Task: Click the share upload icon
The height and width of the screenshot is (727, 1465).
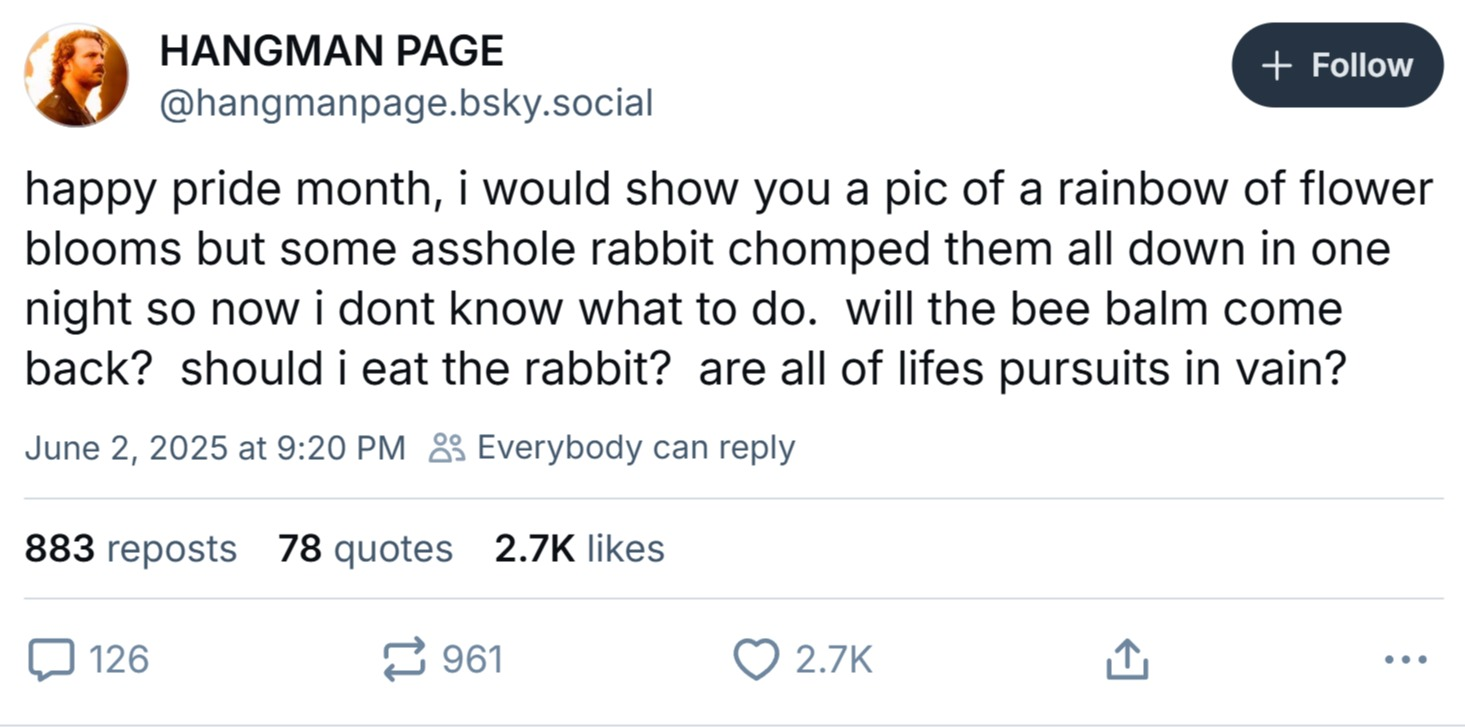Action: (1127, 660)
